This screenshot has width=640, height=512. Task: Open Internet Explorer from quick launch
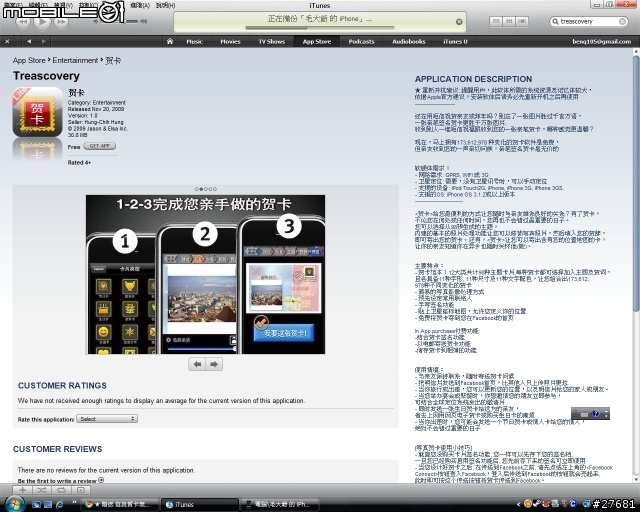pyautogui.click(x=59, y=505)
